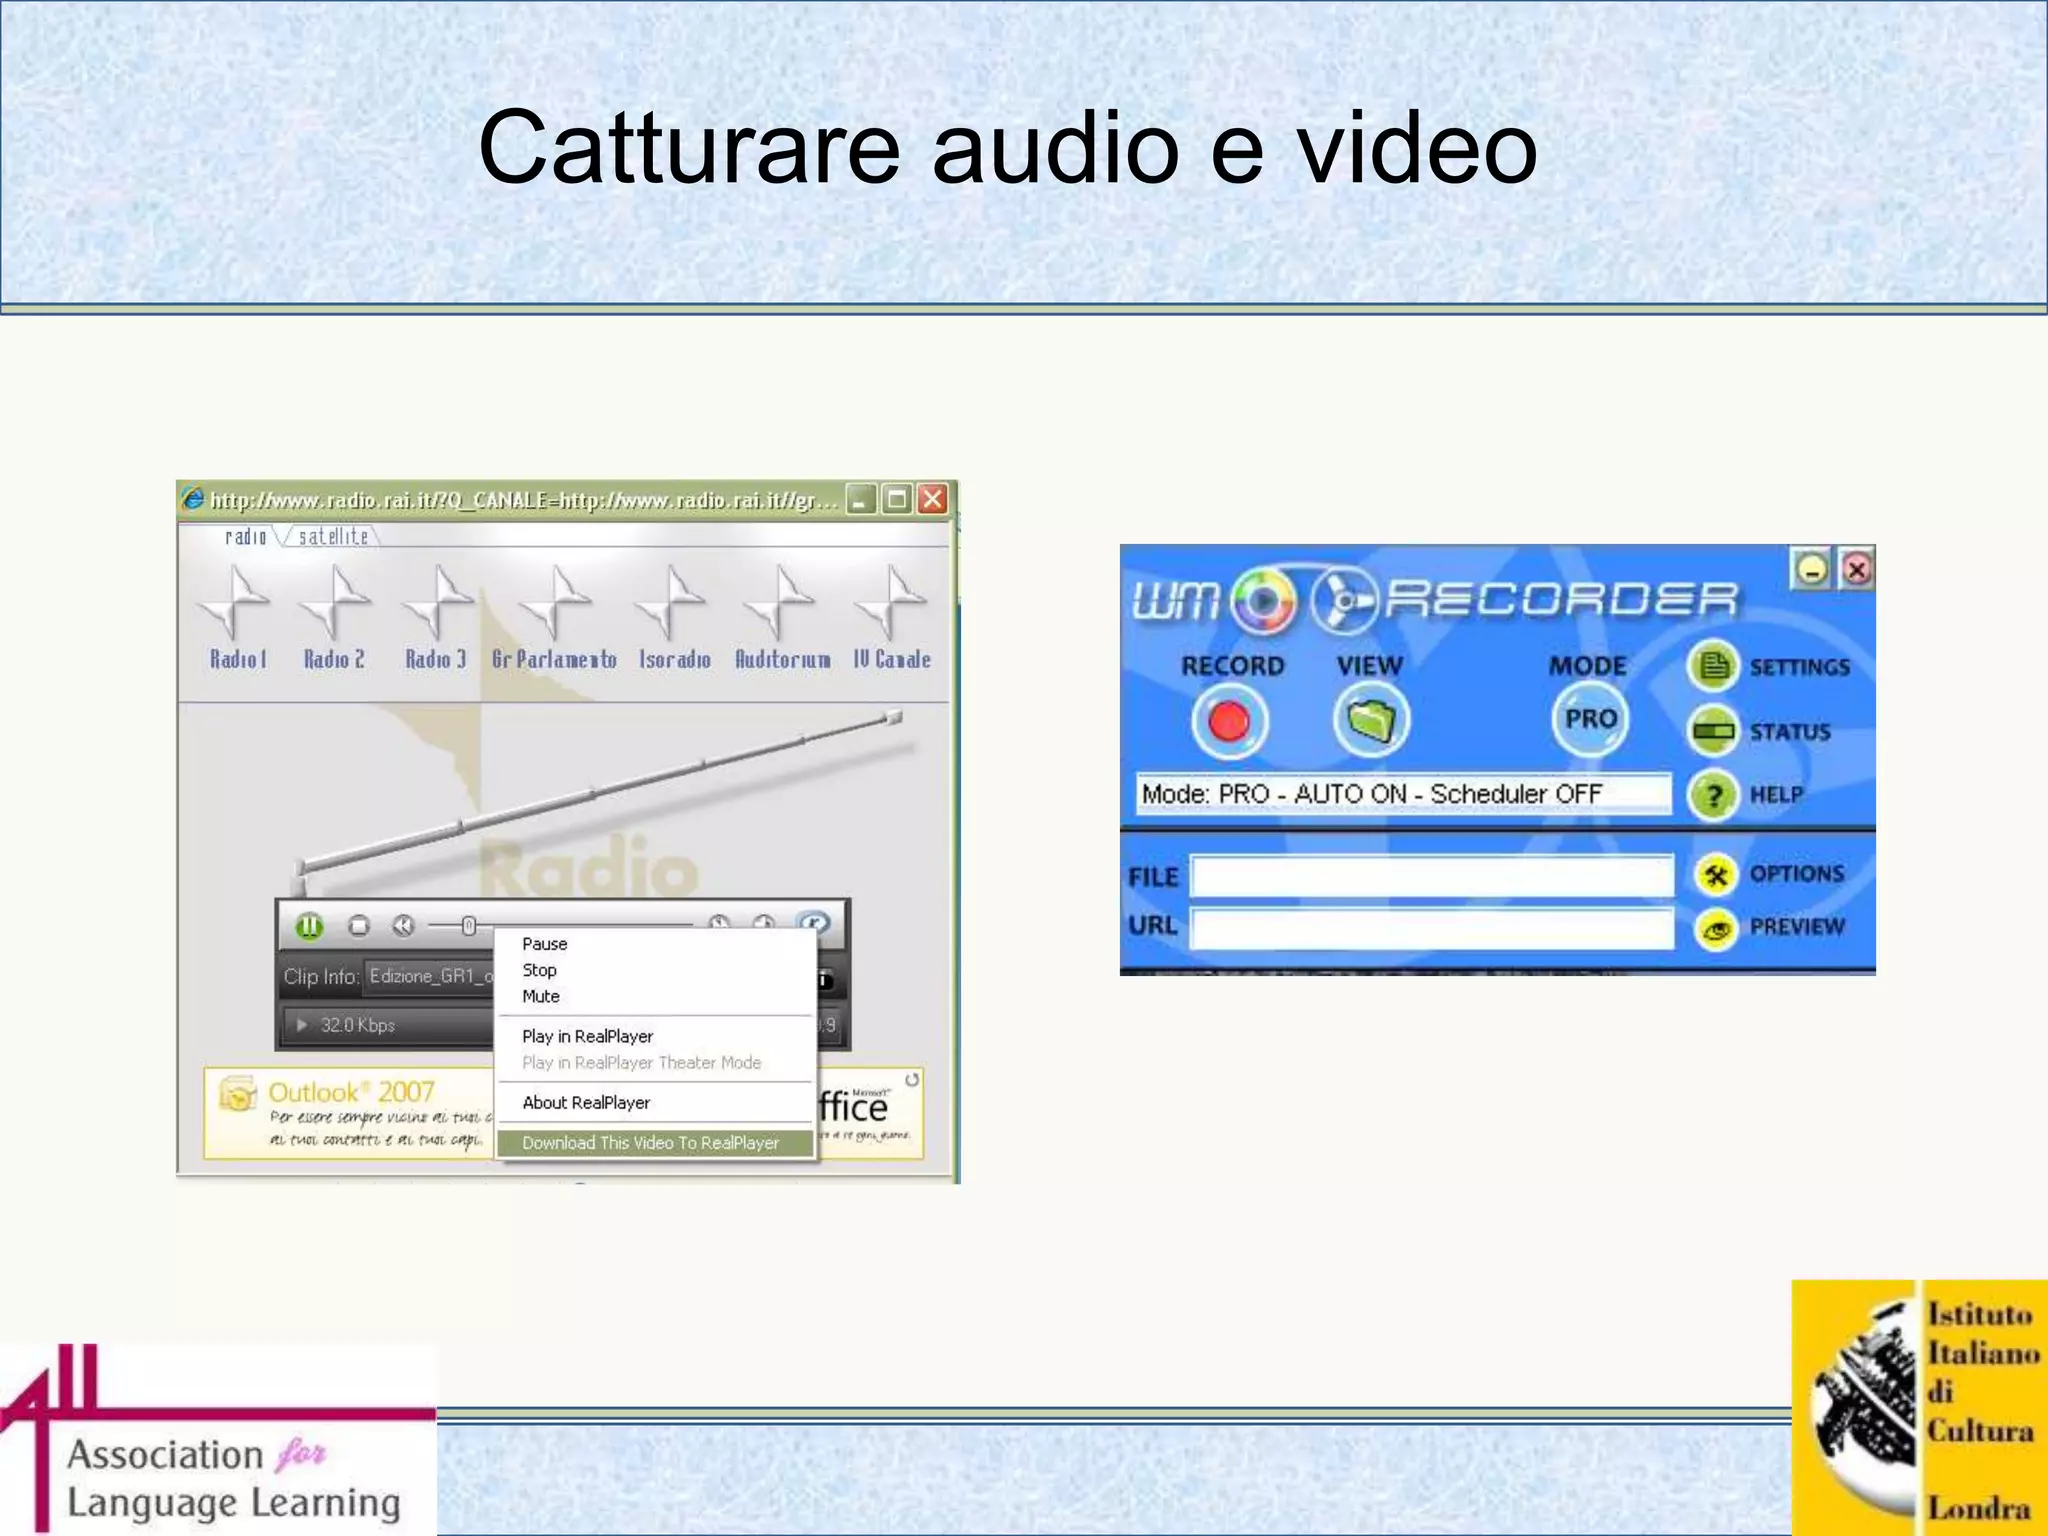Toggle the PRO mode button

tap(1590, 720)
